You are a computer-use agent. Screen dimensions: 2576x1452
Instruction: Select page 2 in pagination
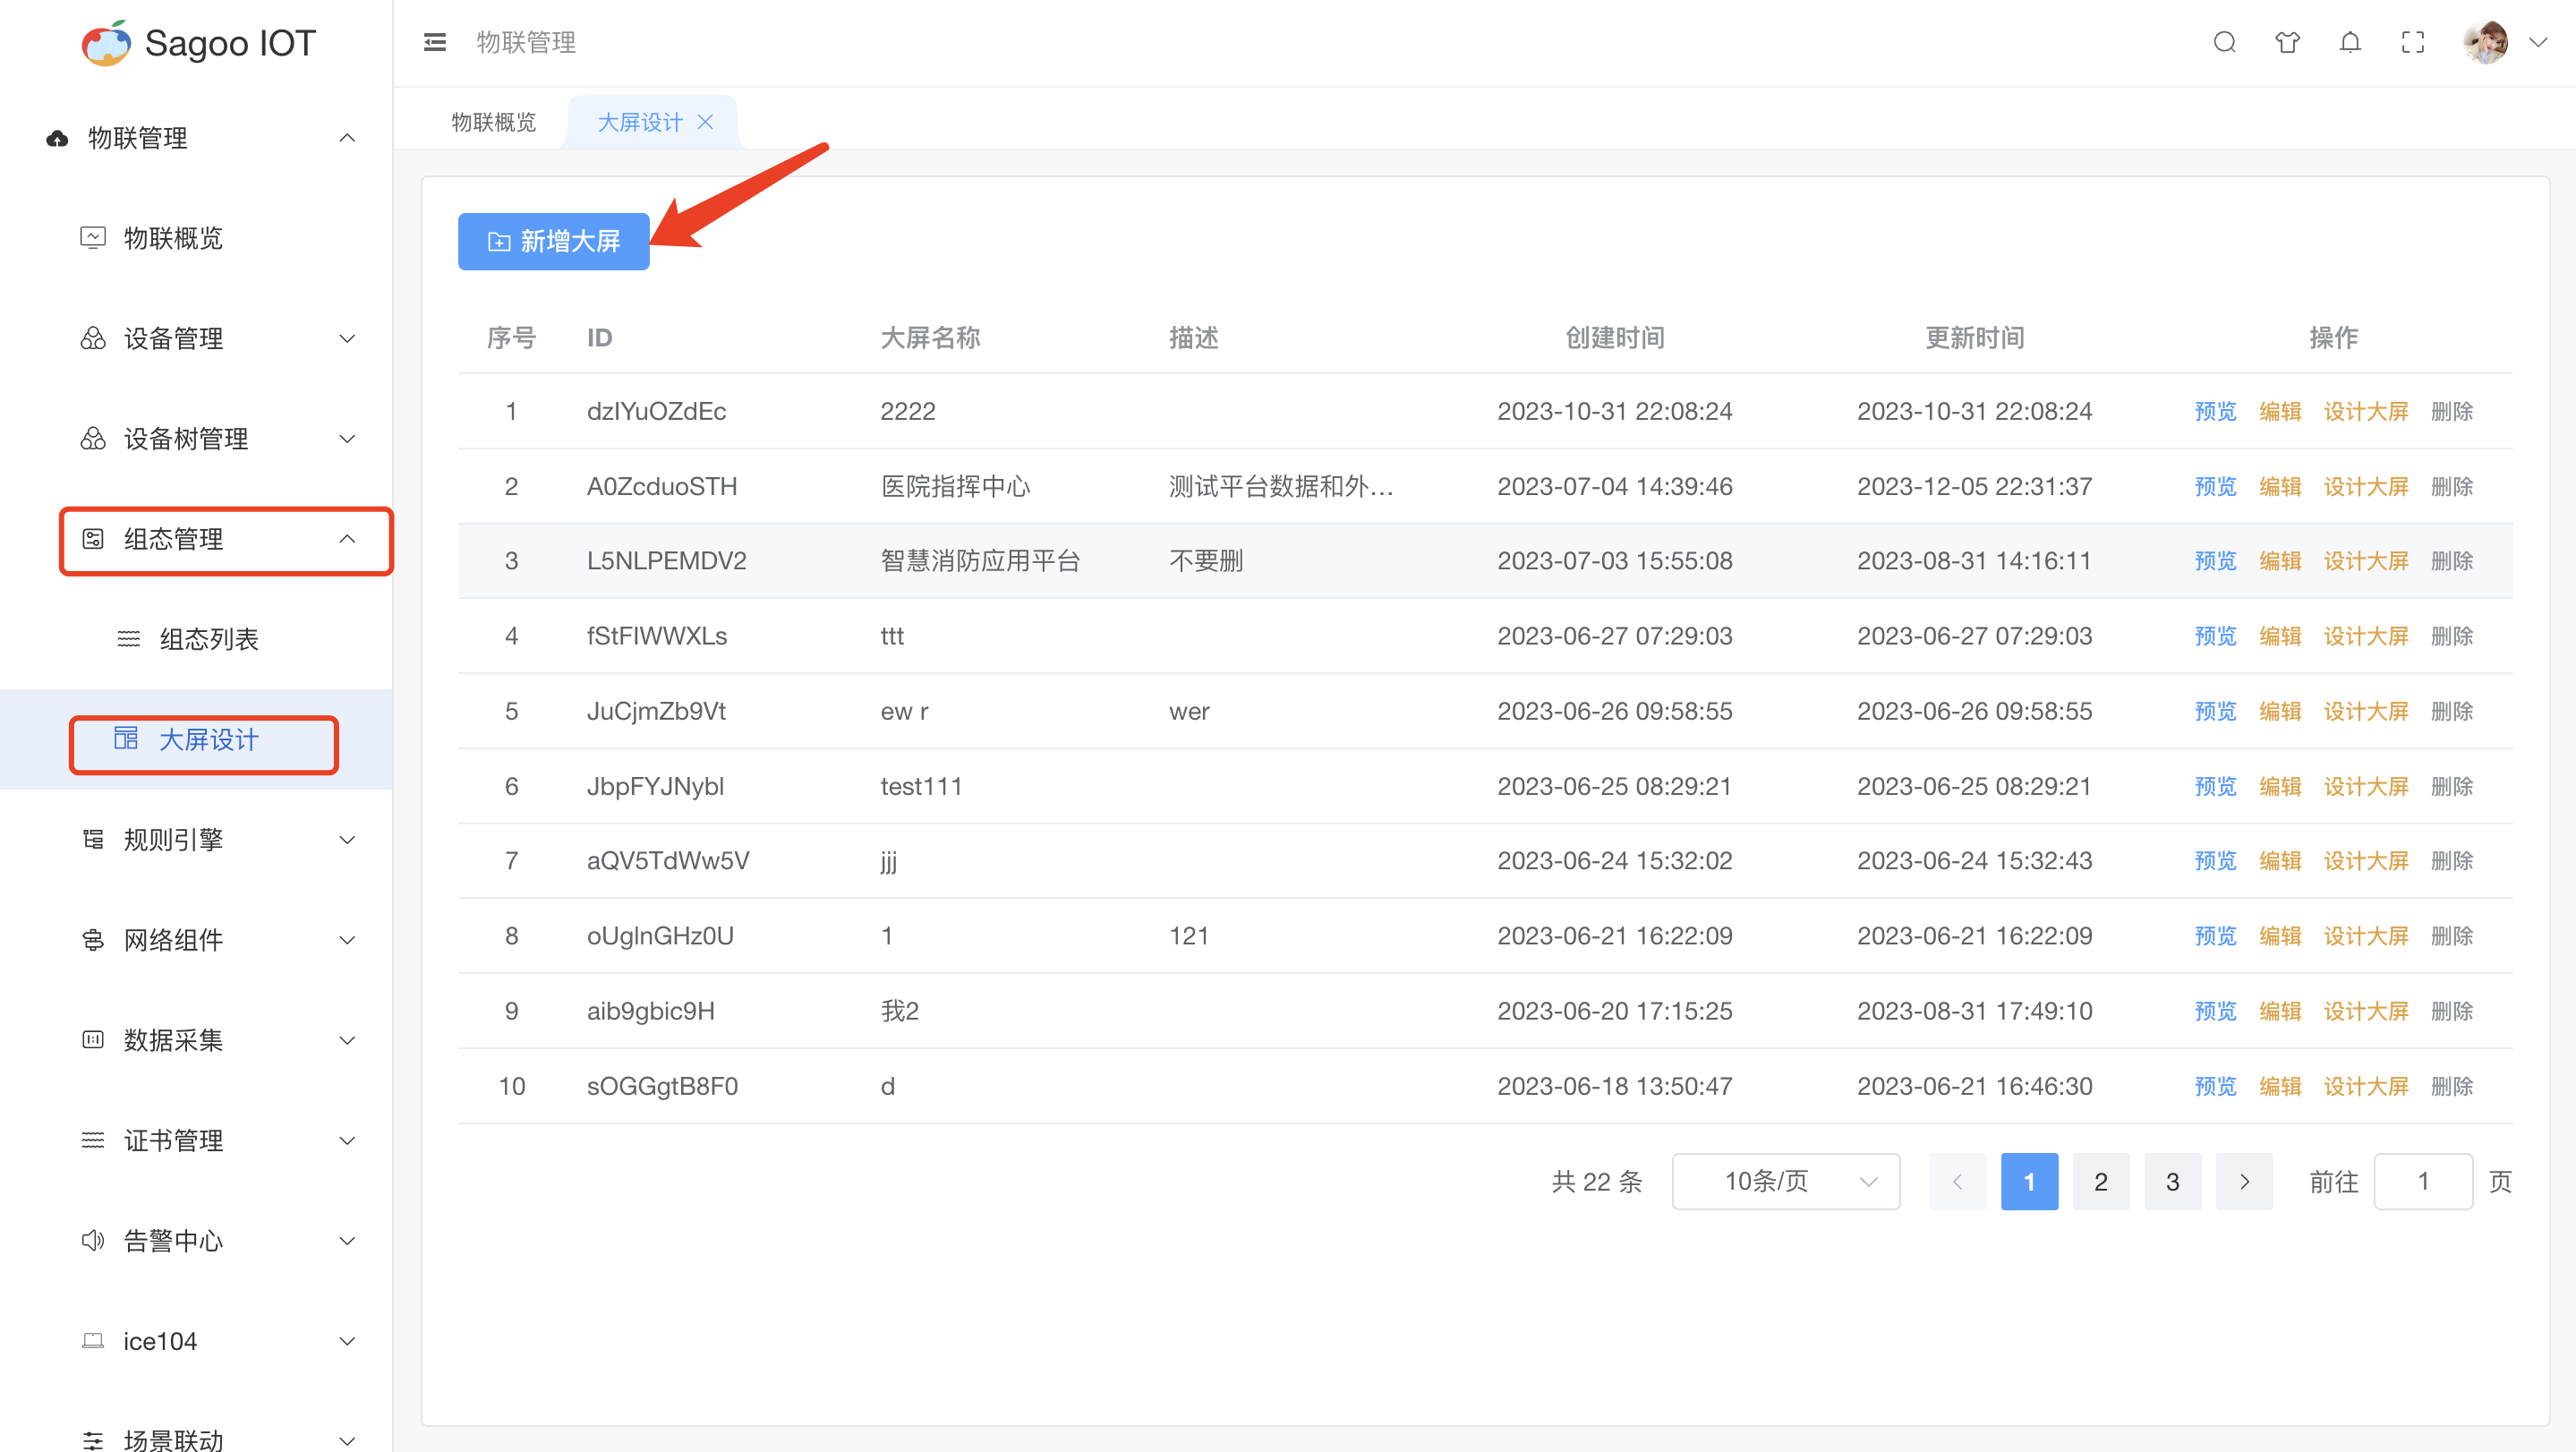(2100, 1182)
